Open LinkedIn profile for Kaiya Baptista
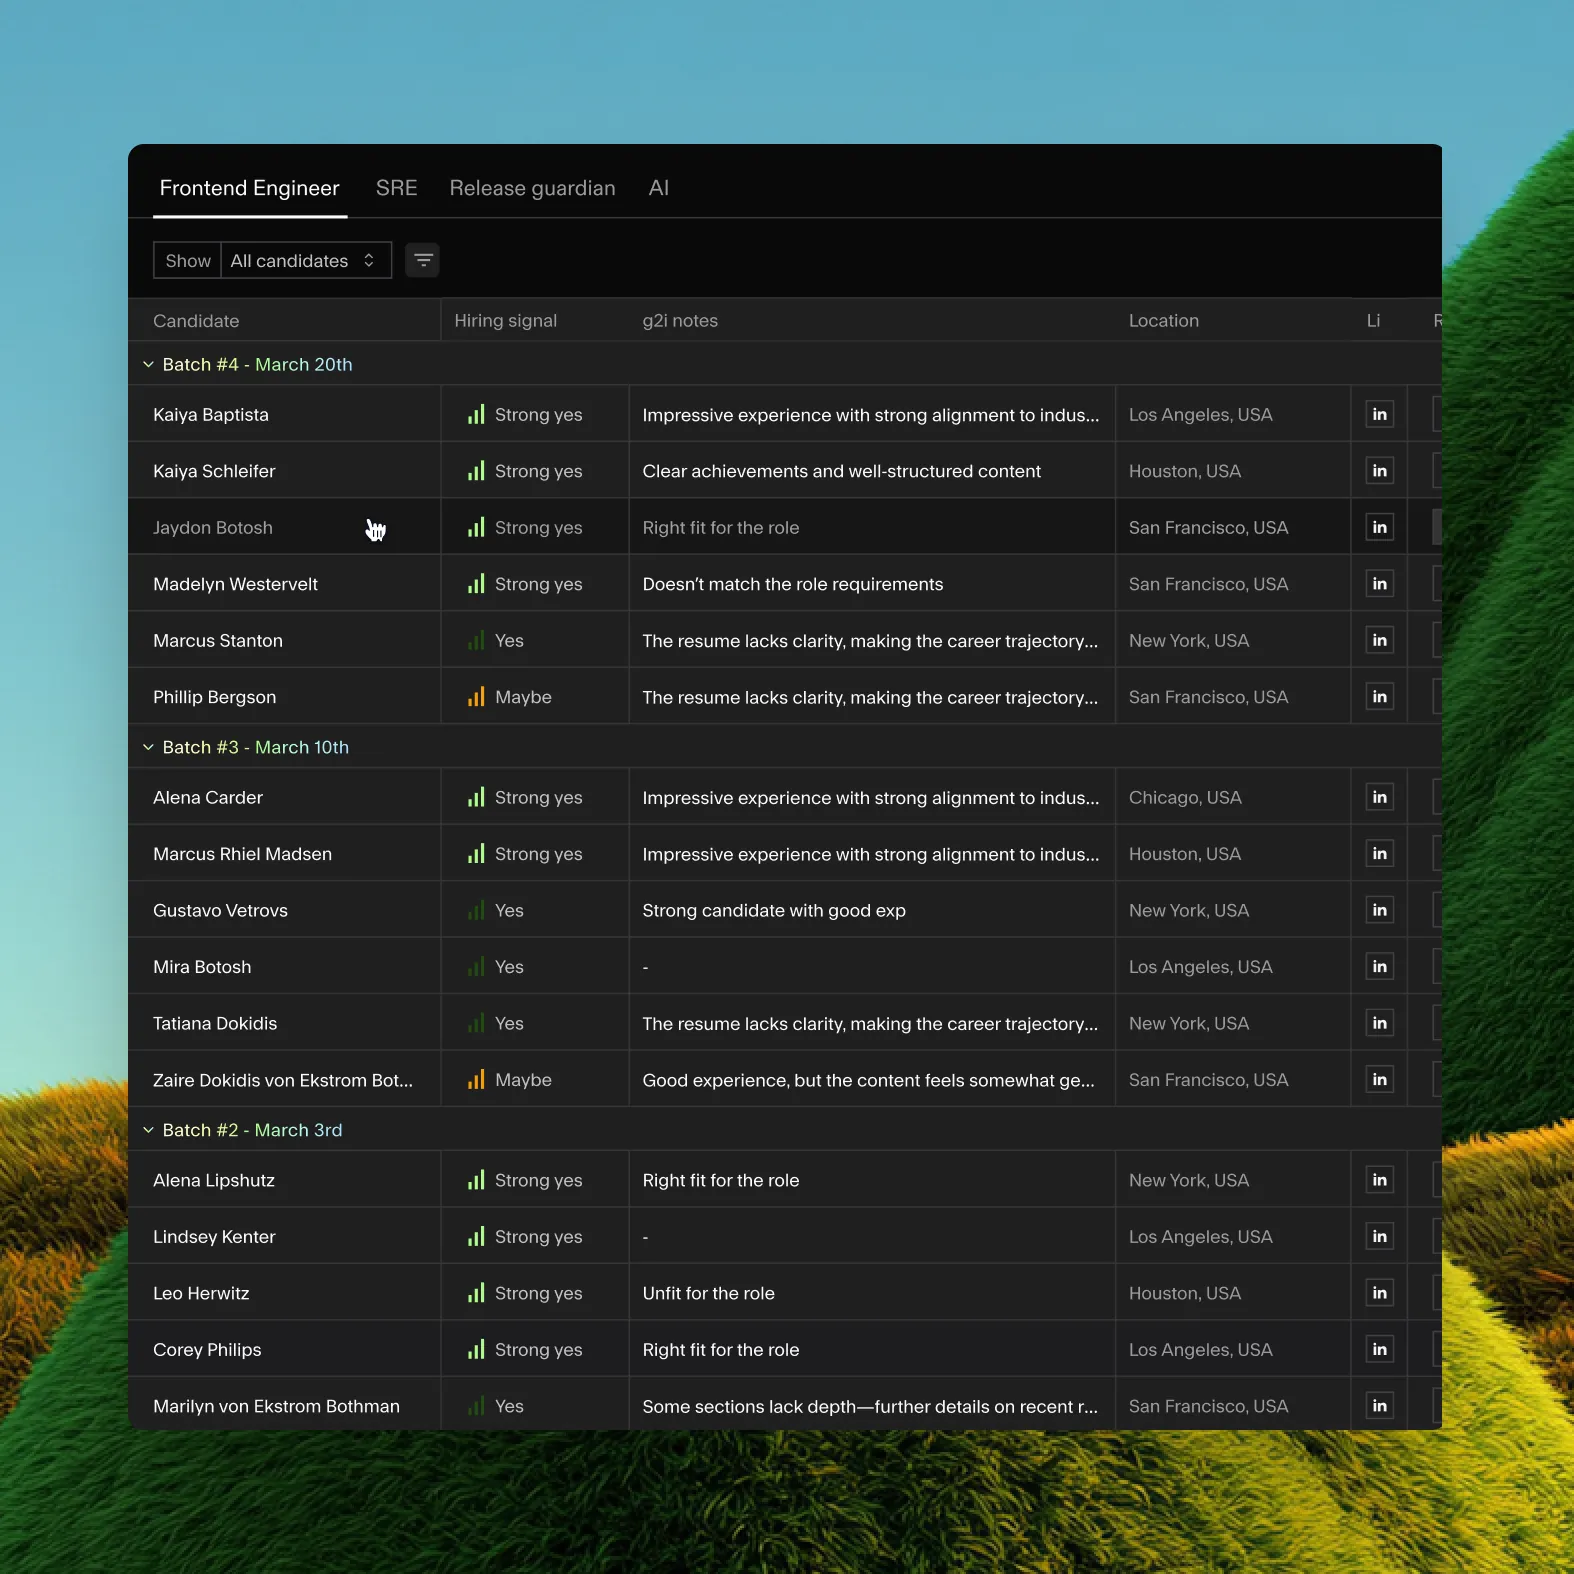The image size is (1574, 1574). click(x=1379, y=414)
